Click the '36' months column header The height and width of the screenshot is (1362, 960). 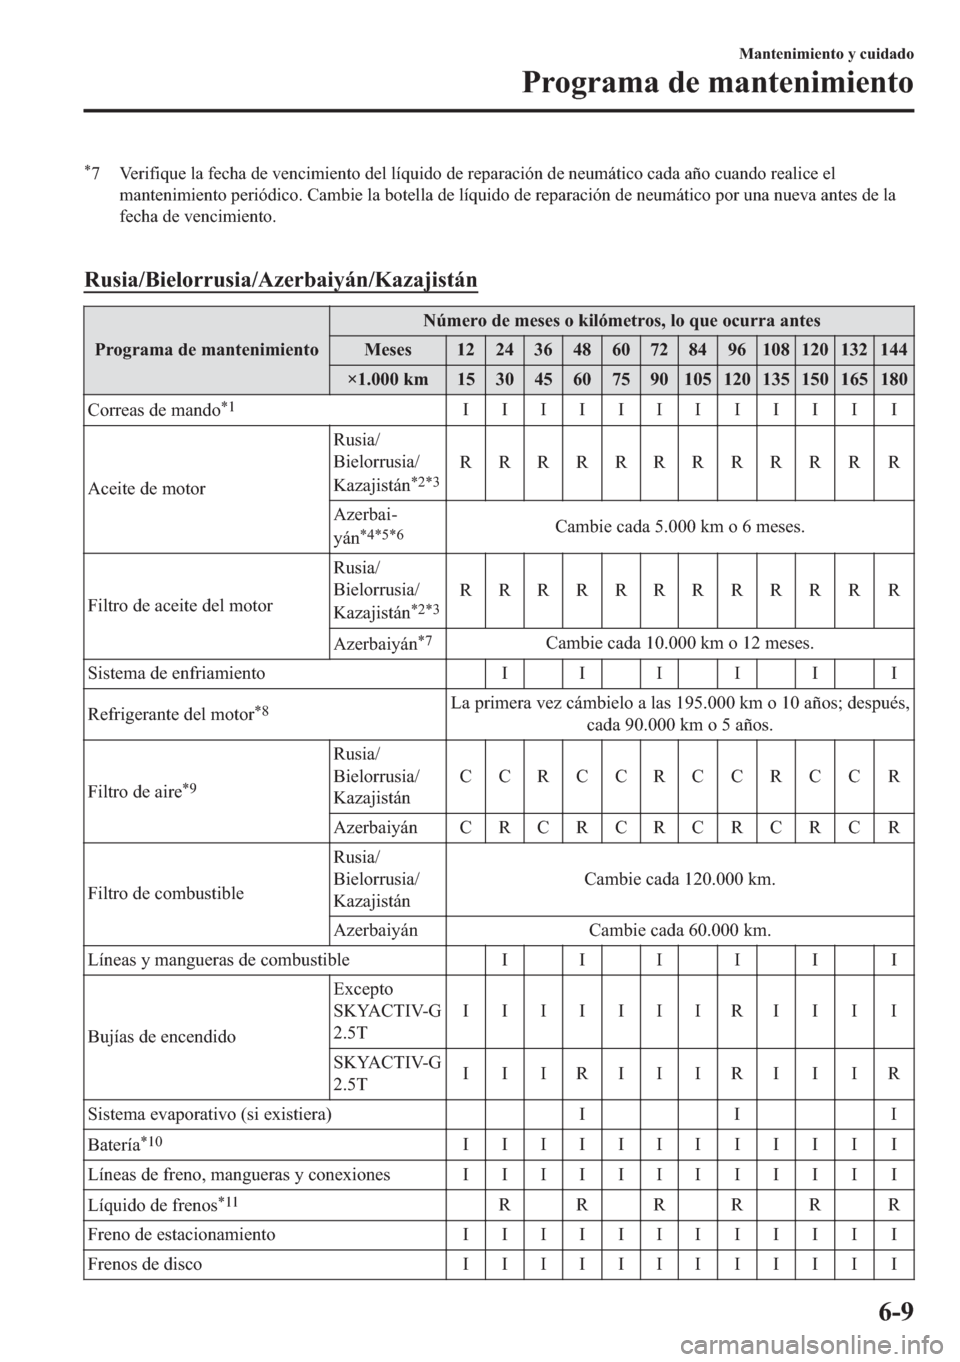pos(543,350)
